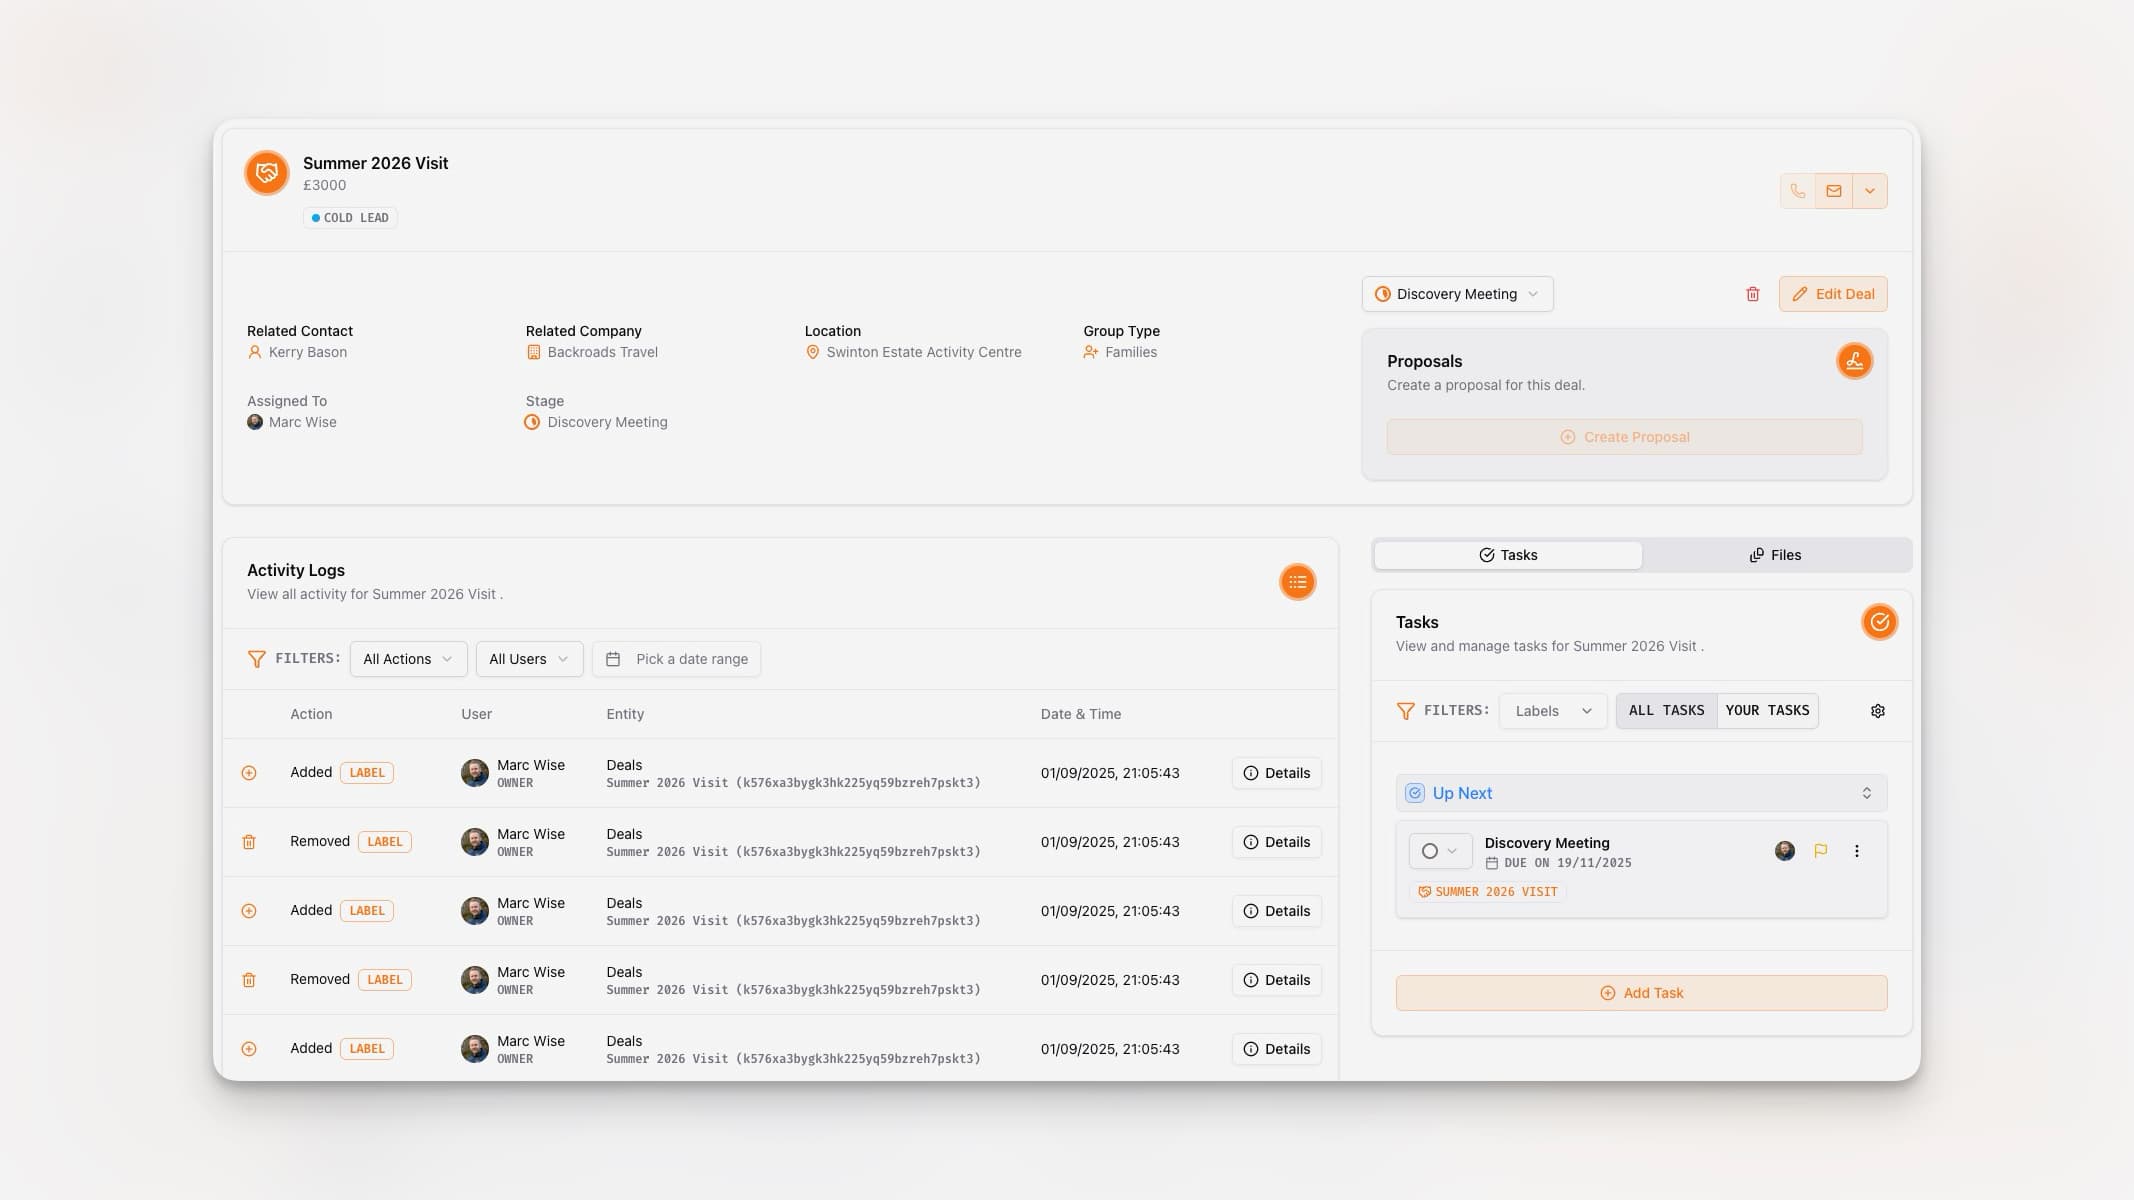Select the ALL TASKS filter toggle
The image size is (2134, 1200).
(1666, 711)
